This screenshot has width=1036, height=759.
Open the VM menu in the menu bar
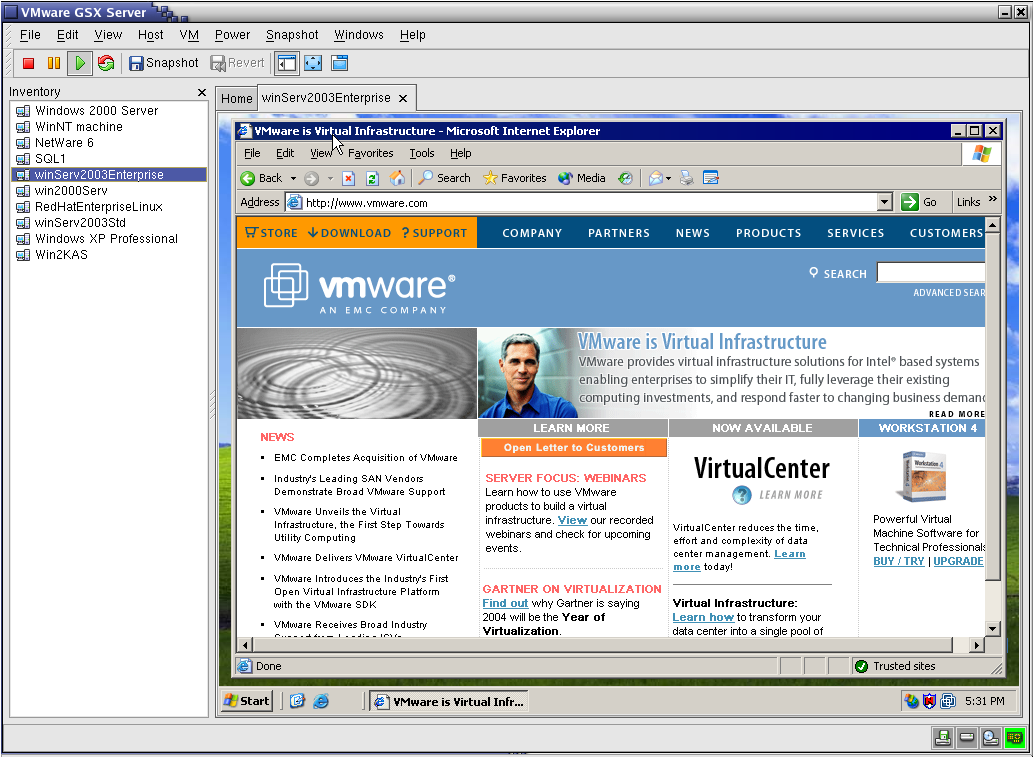[189, 34]
